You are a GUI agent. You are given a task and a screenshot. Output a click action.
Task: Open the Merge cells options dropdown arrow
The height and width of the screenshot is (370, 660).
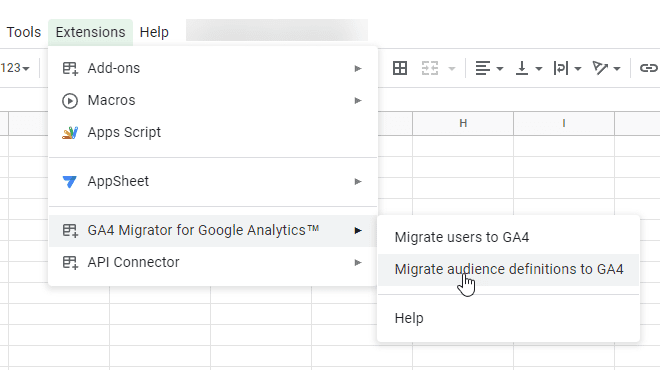coord(452,68)
